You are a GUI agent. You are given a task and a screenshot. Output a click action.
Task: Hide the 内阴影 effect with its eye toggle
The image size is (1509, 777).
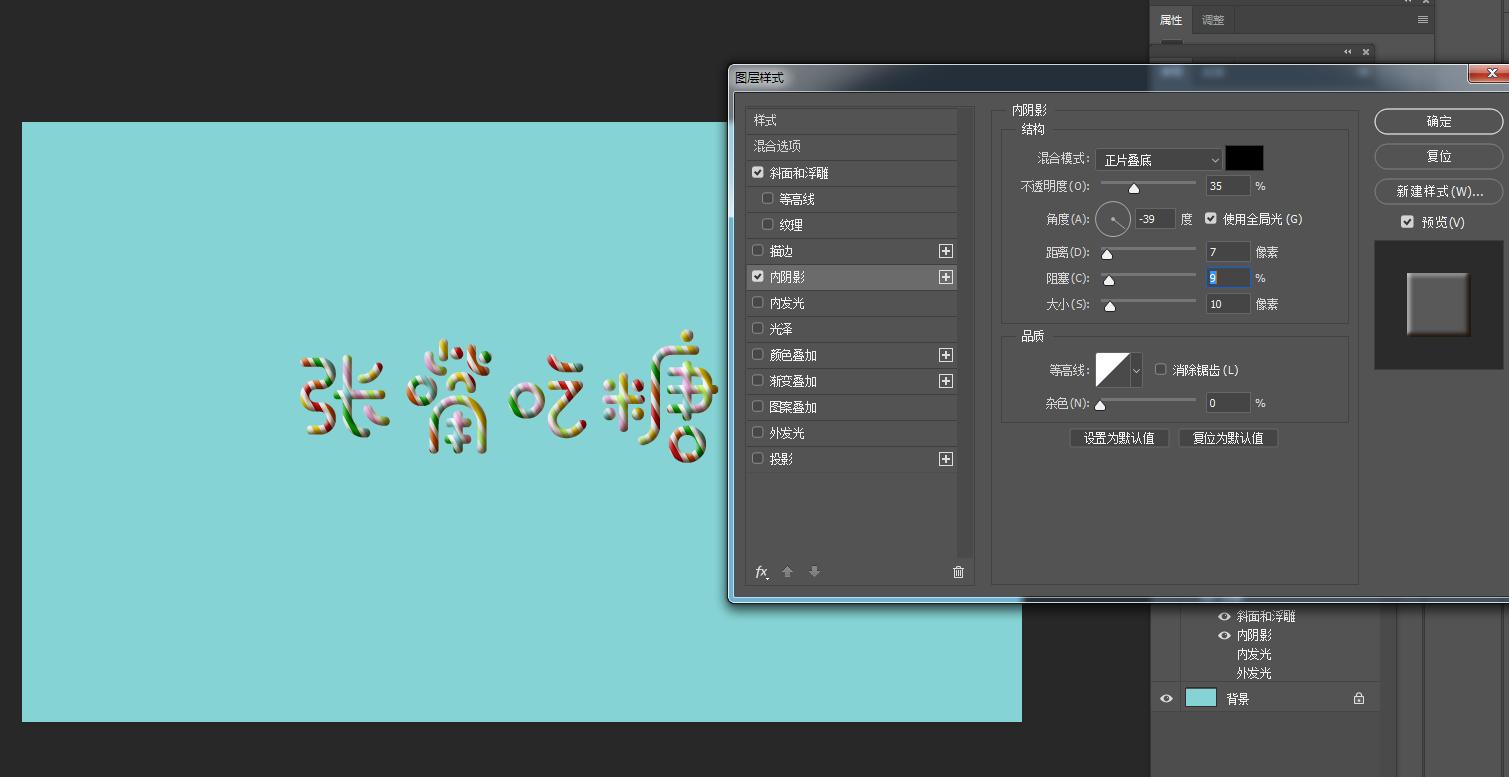tap(1224, 635)
